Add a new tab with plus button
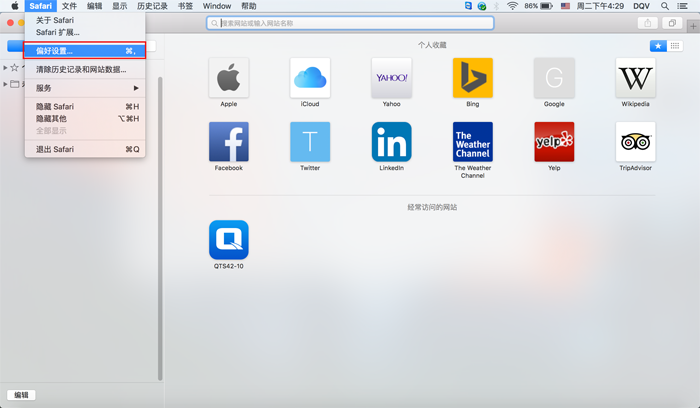 tap(693, 26)
